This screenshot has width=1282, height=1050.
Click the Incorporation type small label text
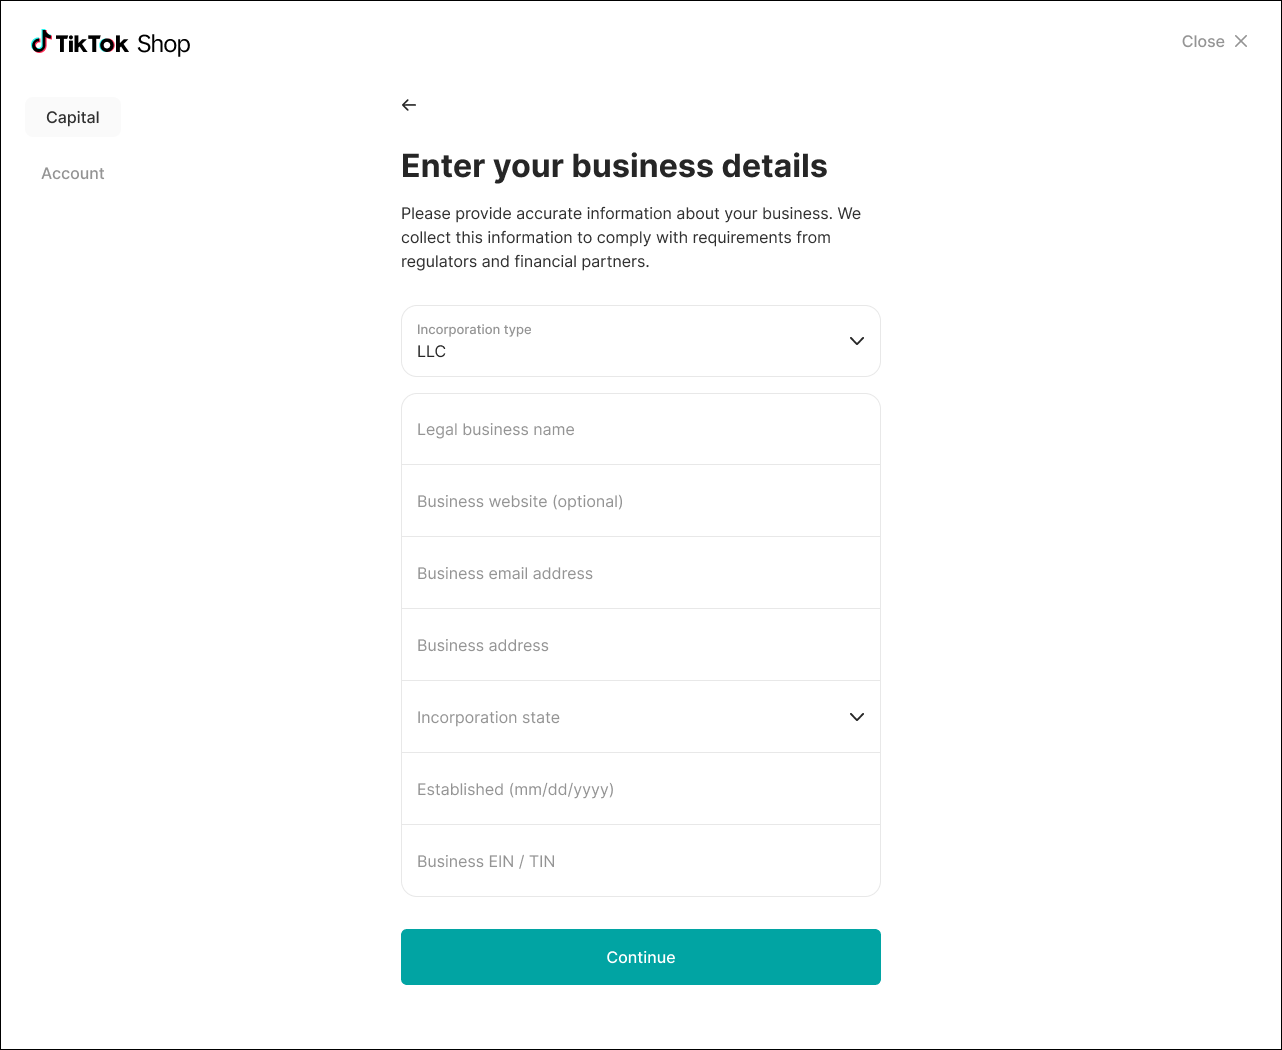tap(474, 330)
